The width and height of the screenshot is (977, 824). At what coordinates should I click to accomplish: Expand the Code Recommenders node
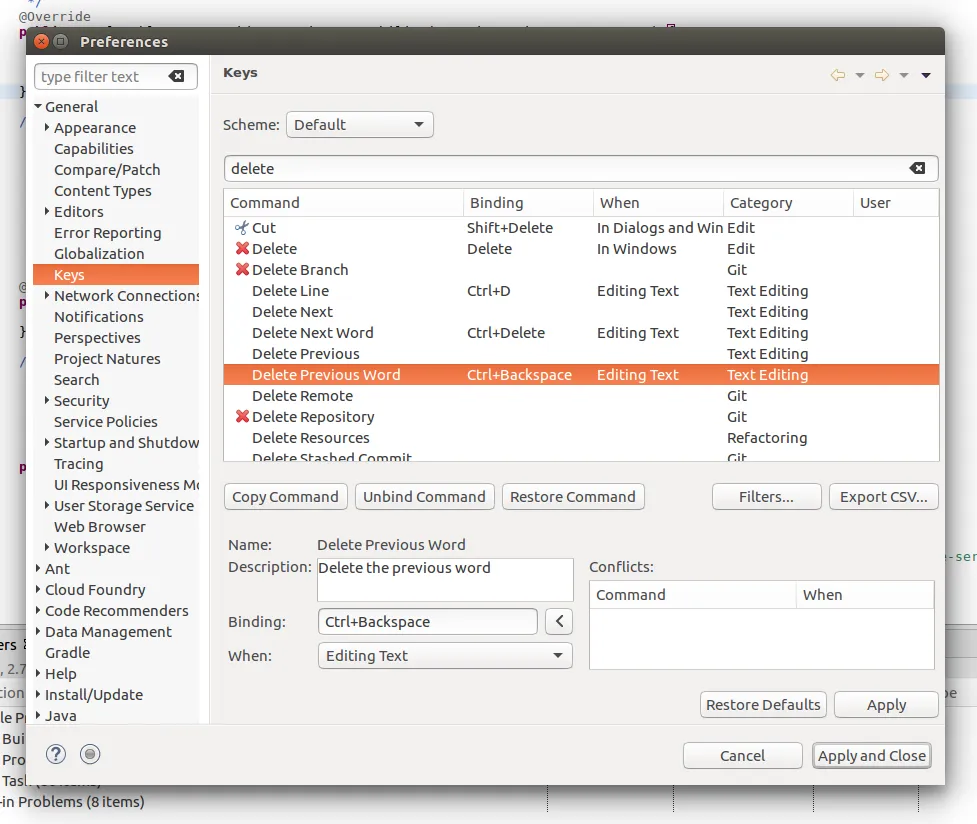(x=38, y=610)
